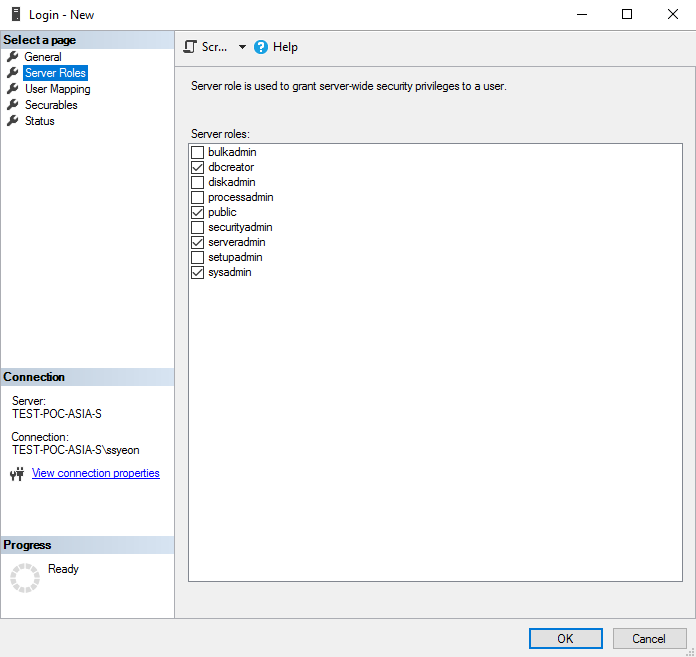Click wrench icon beside Server Roles

pyautogui.click(x=12, y=72)
